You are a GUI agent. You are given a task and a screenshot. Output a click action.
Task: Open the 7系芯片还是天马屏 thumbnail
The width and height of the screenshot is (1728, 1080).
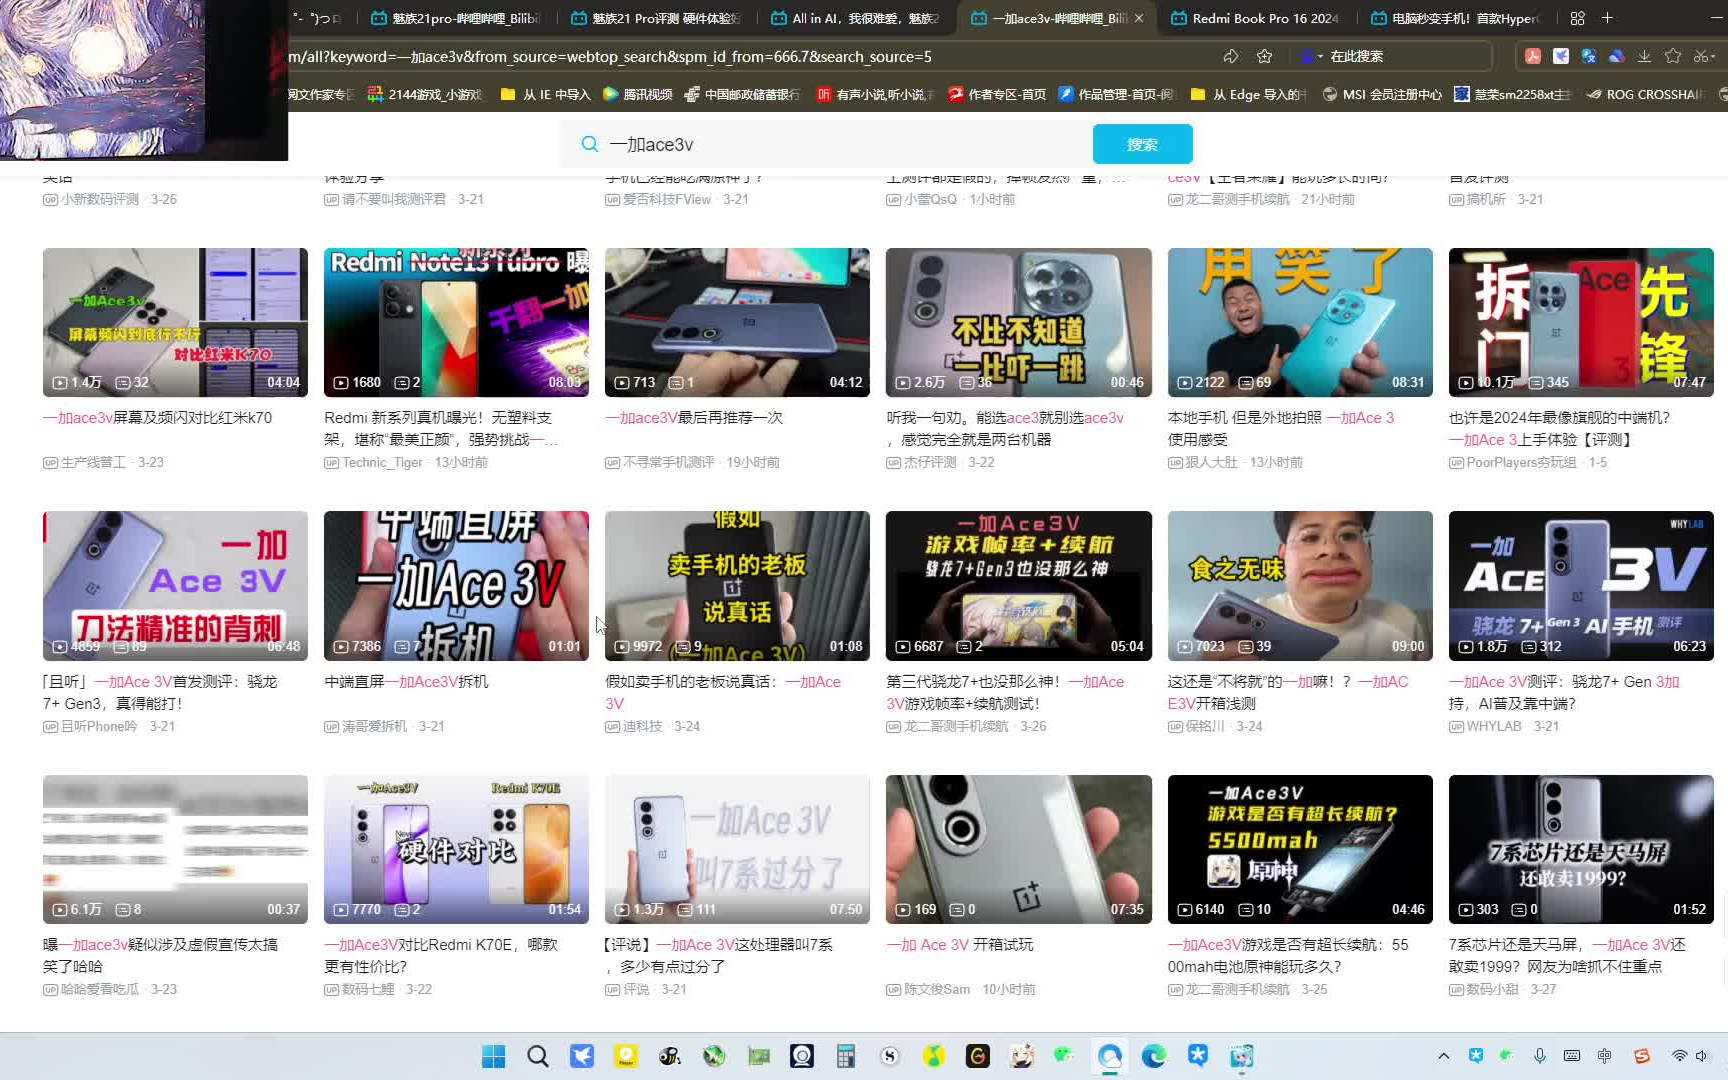[x=1581, y=849]
